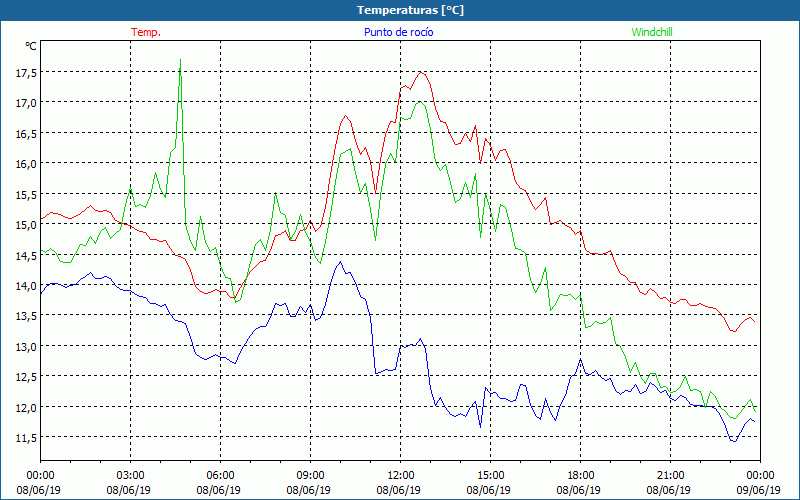Screen dimensions: 800x500
Task: Click the 14,0 y-axis value
Action: pyautogui.click(x=26, y=286)
